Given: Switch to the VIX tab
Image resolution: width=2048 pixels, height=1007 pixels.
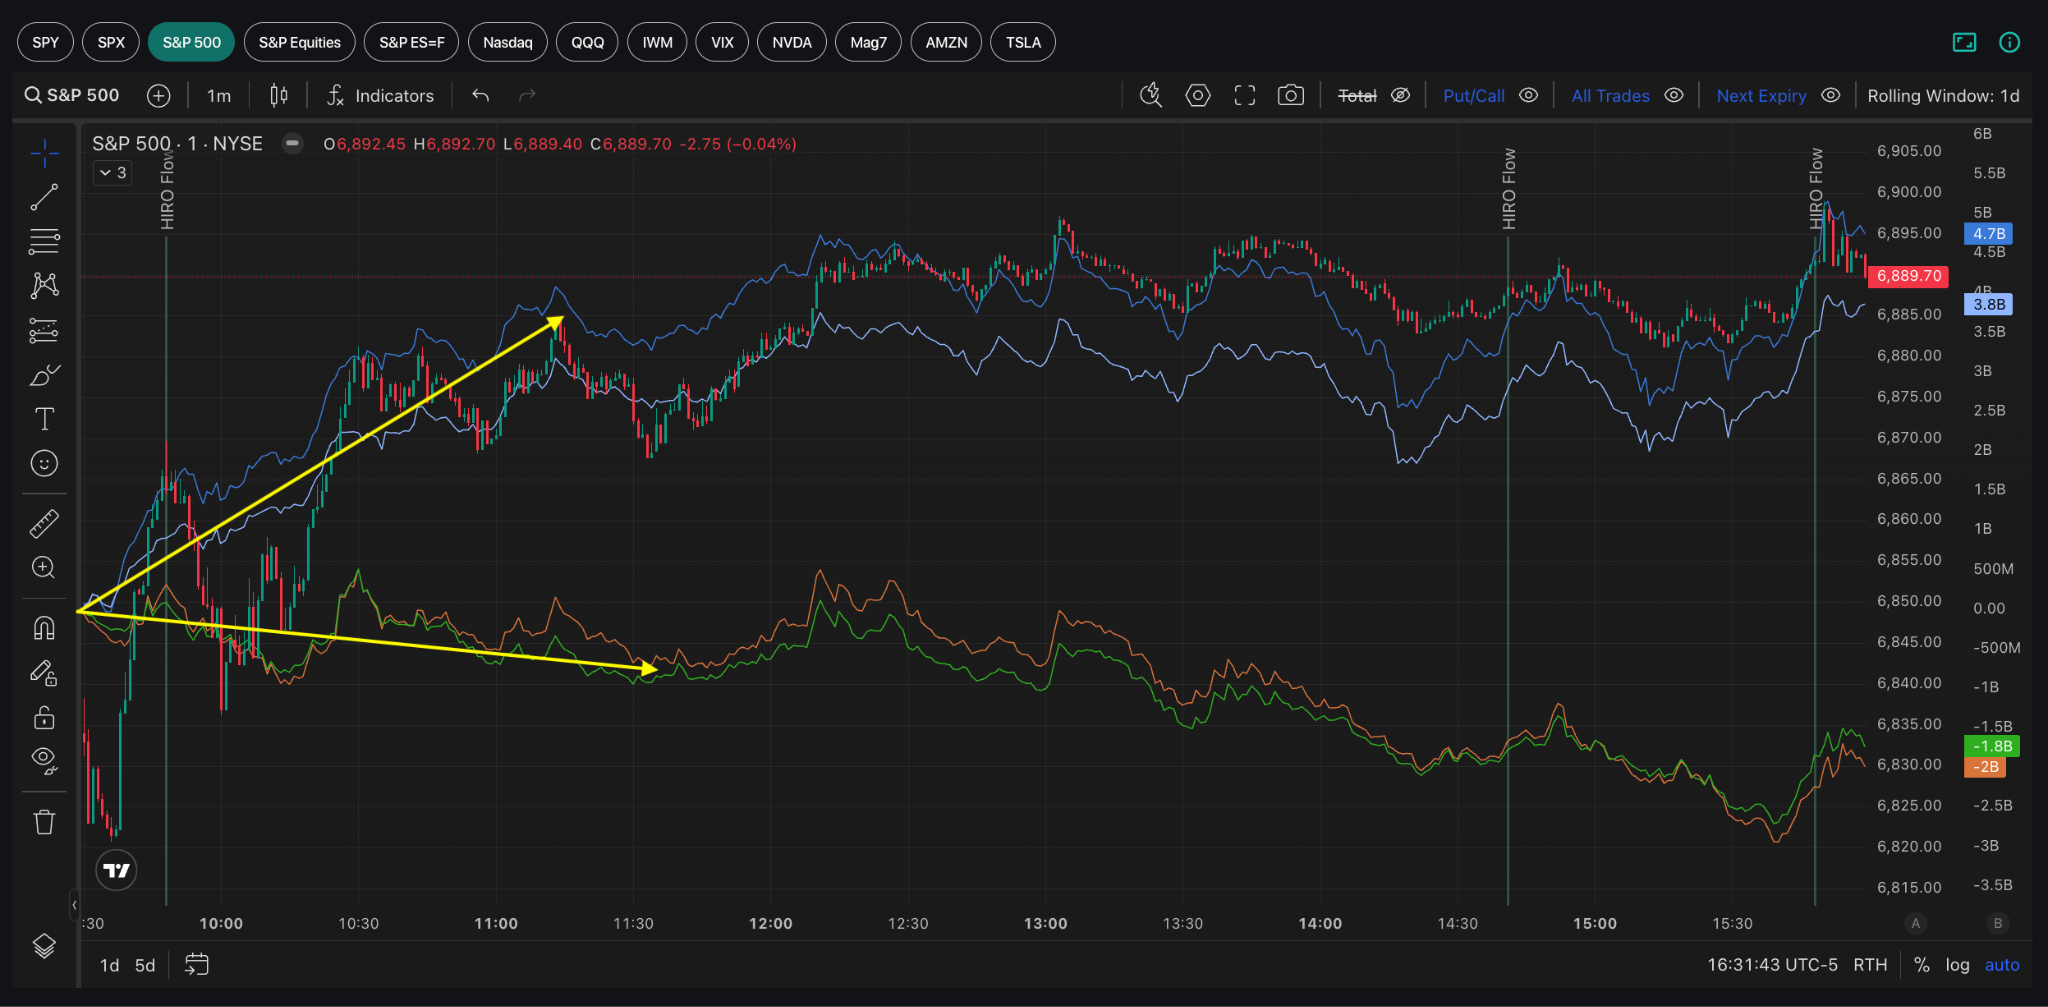Looking at the screenshot, I should pyautogui.click(x=722, y=42).
